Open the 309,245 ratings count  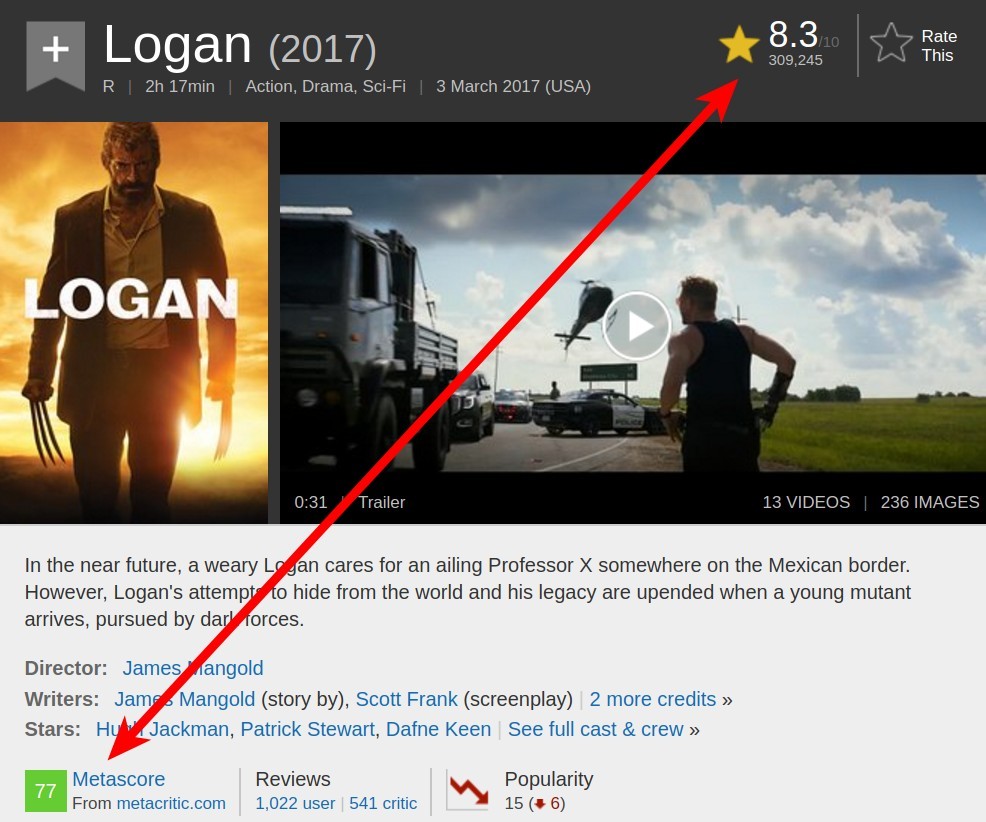pos(795,60)
